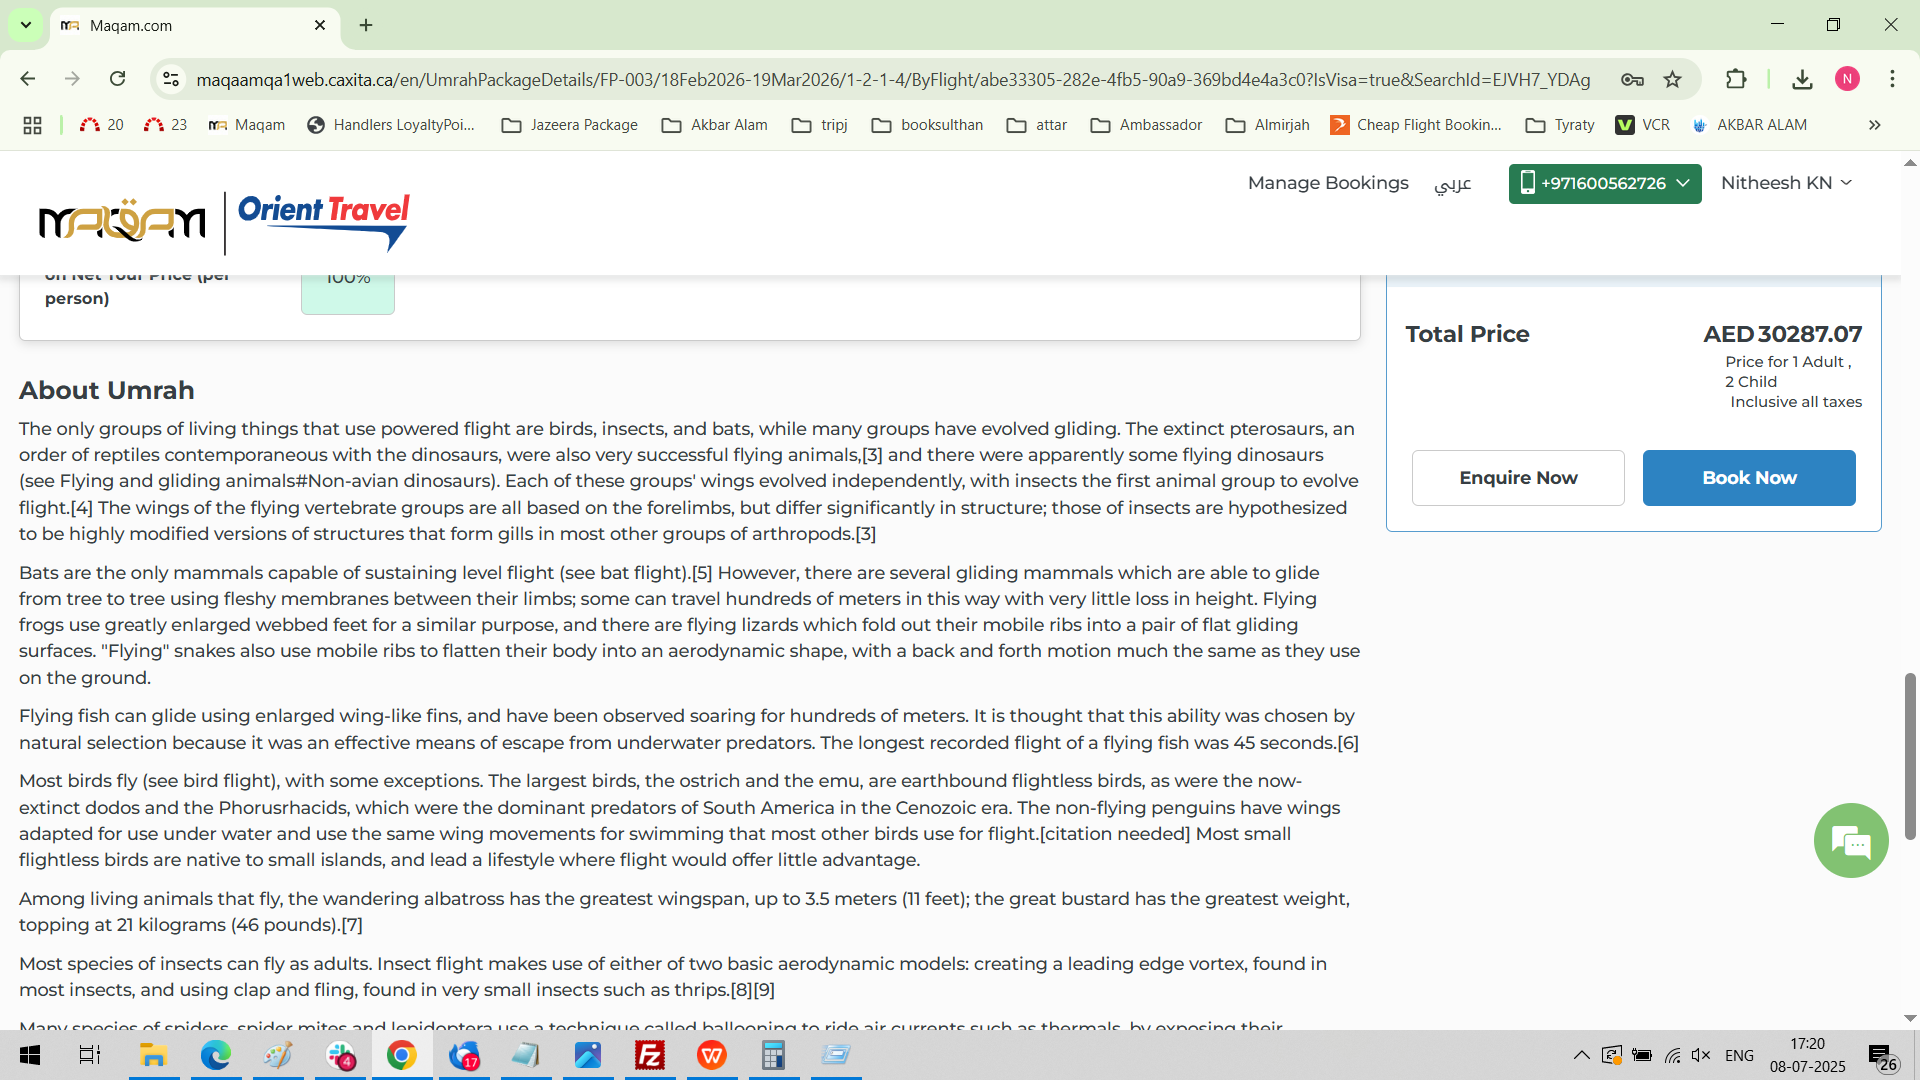Show more bookmarks with the chevron
1920x1080 pixels.
click(x=1874, y=125)
